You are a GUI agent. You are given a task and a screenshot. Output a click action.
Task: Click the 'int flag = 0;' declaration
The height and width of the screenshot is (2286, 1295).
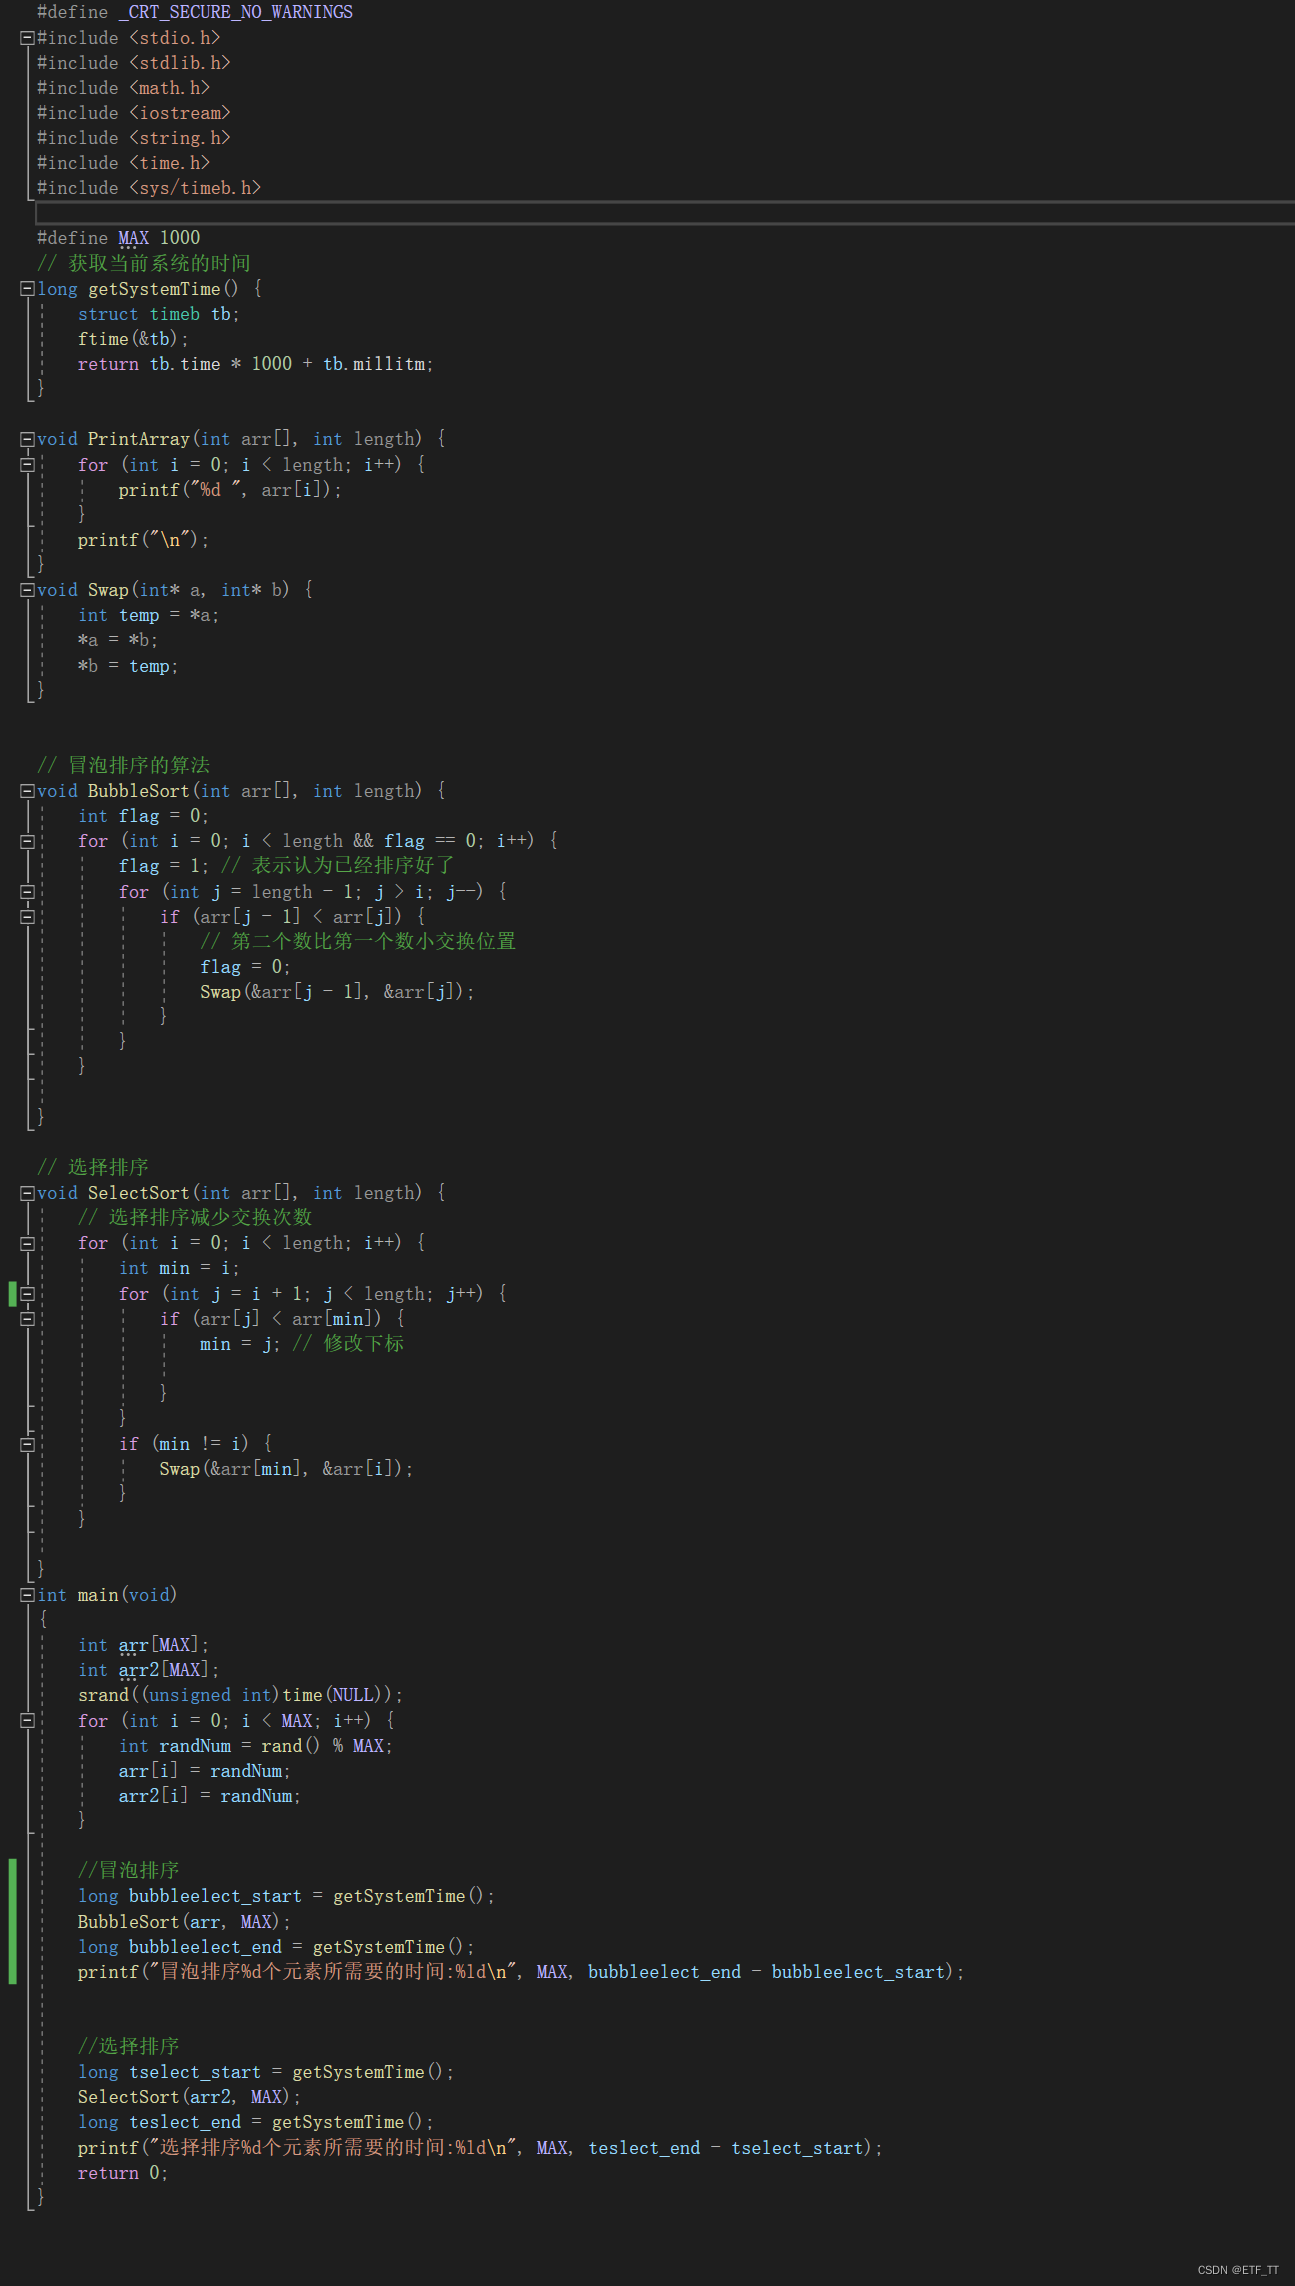coord(144,816)
